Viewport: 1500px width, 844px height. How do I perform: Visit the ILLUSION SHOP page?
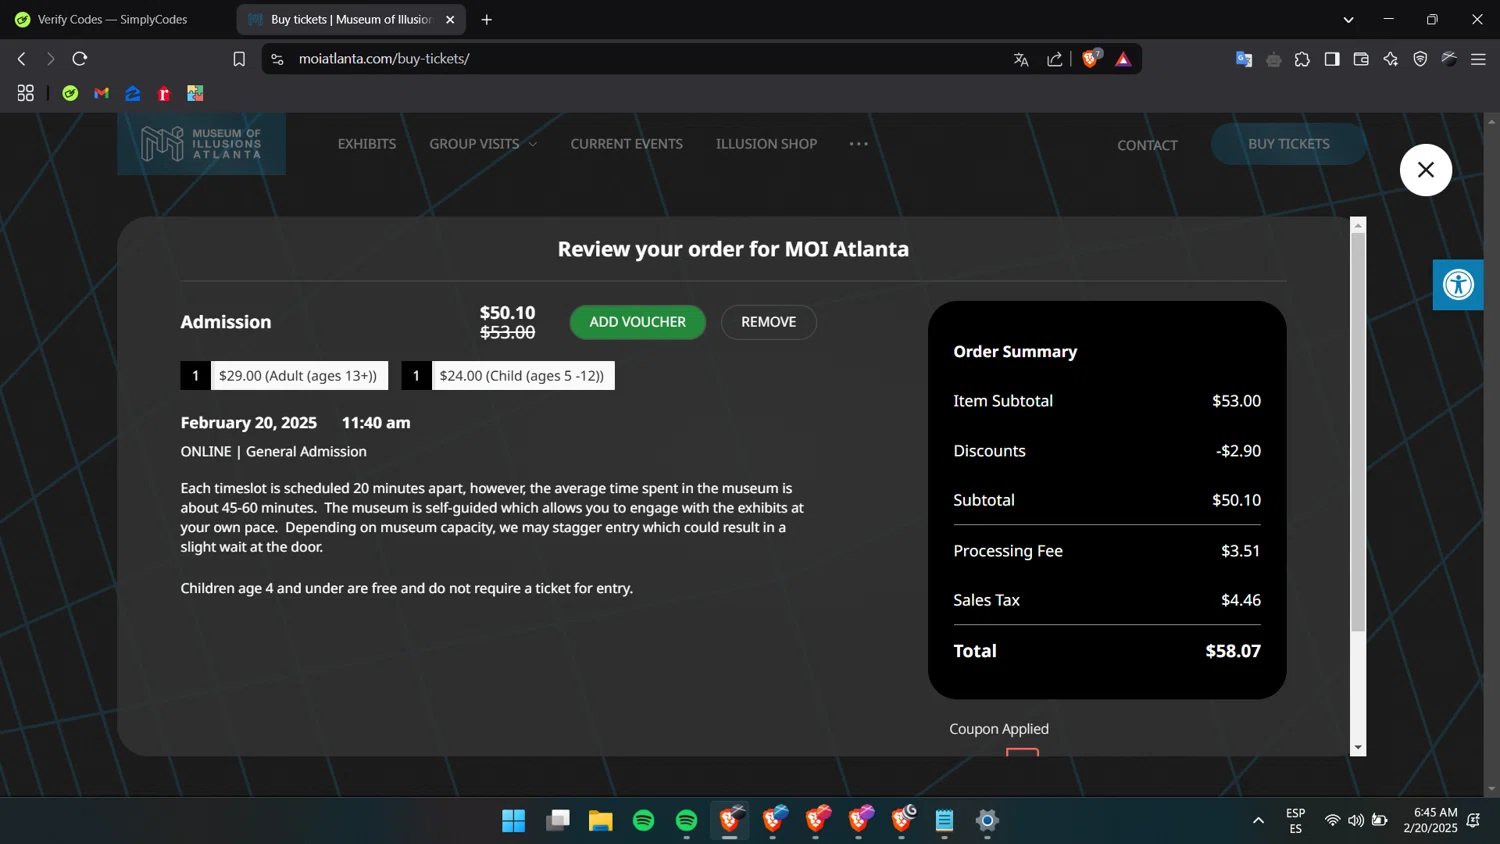[x=766, y=144]
